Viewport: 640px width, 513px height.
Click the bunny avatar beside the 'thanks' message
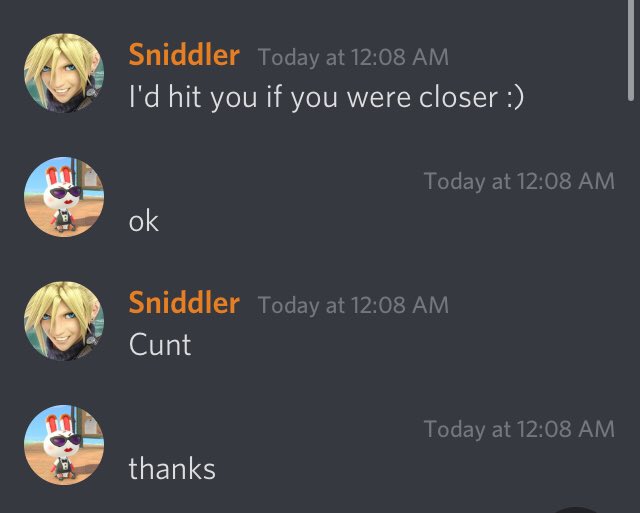tap(64, 445)
